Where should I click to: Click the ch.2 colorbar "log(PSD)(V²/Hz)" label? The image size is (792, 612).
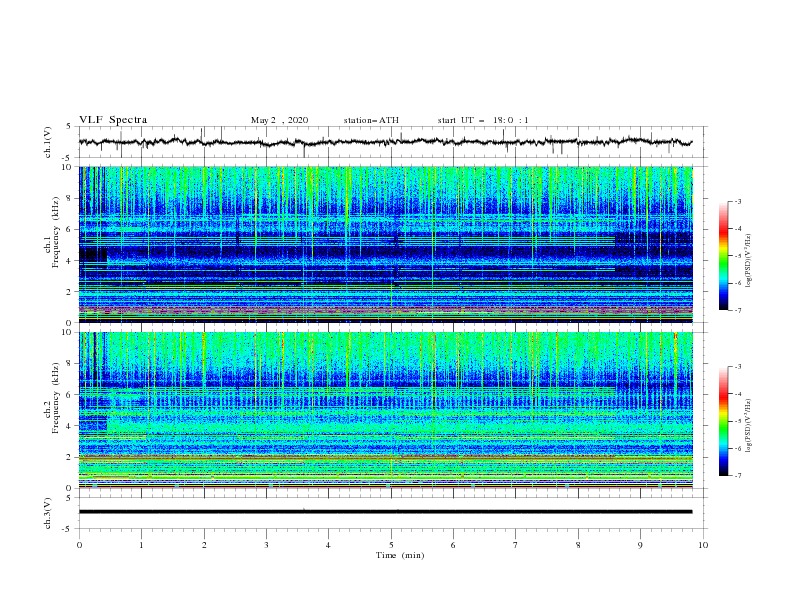pyautogui.click(x=749, y=426)
